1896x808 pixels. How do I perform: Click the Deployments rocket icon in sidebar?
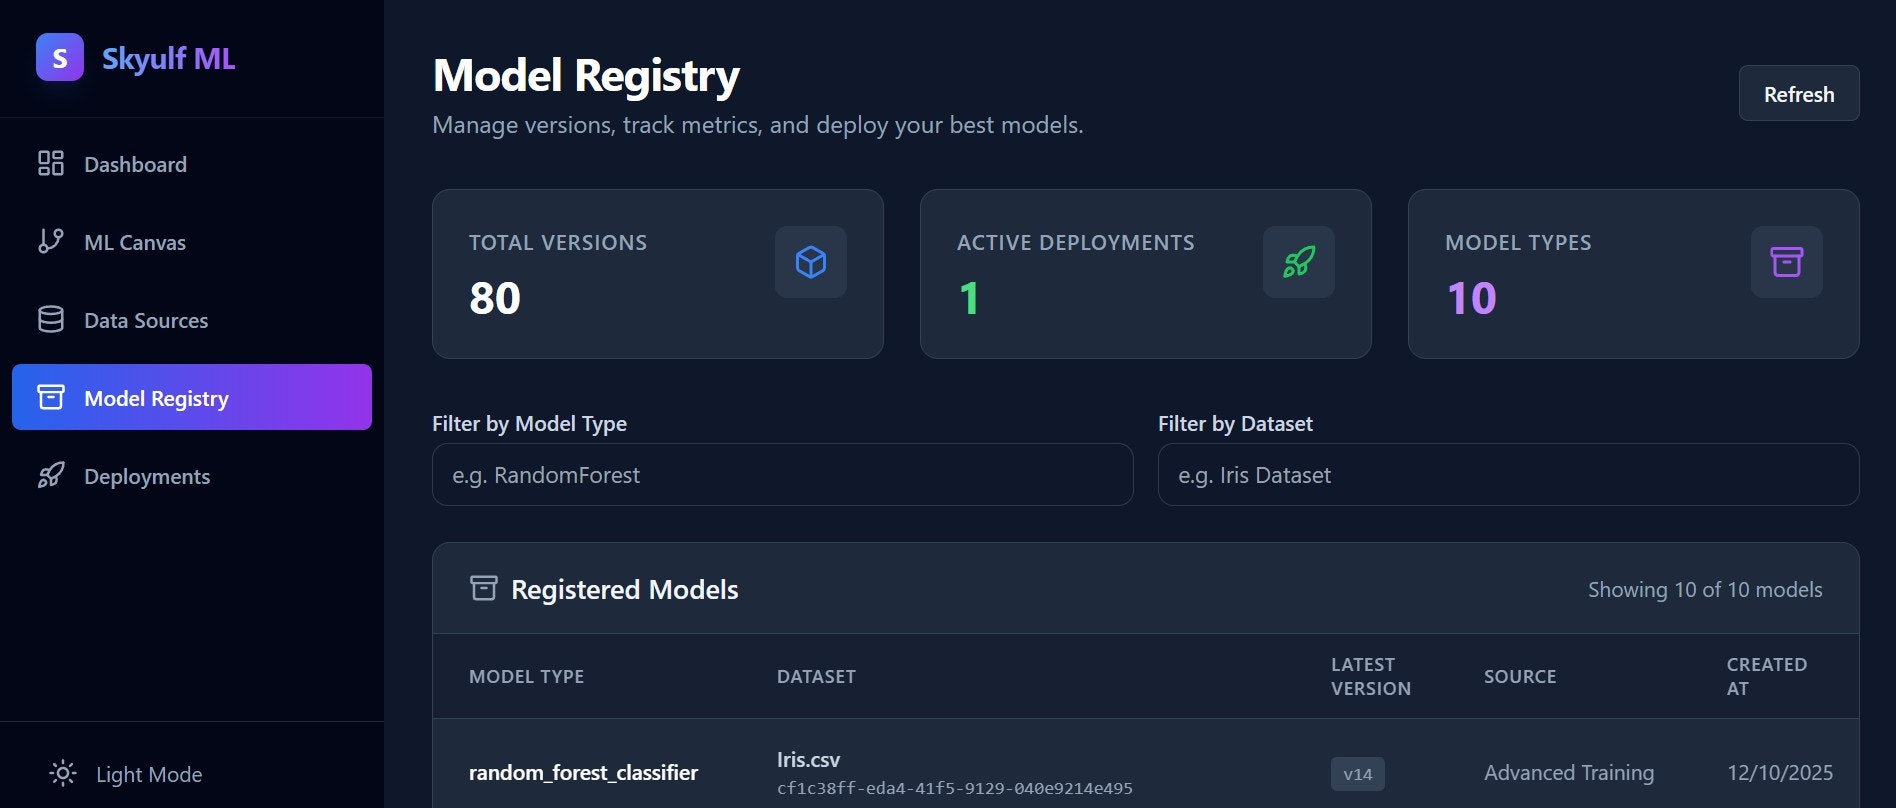tap(51, 475)
